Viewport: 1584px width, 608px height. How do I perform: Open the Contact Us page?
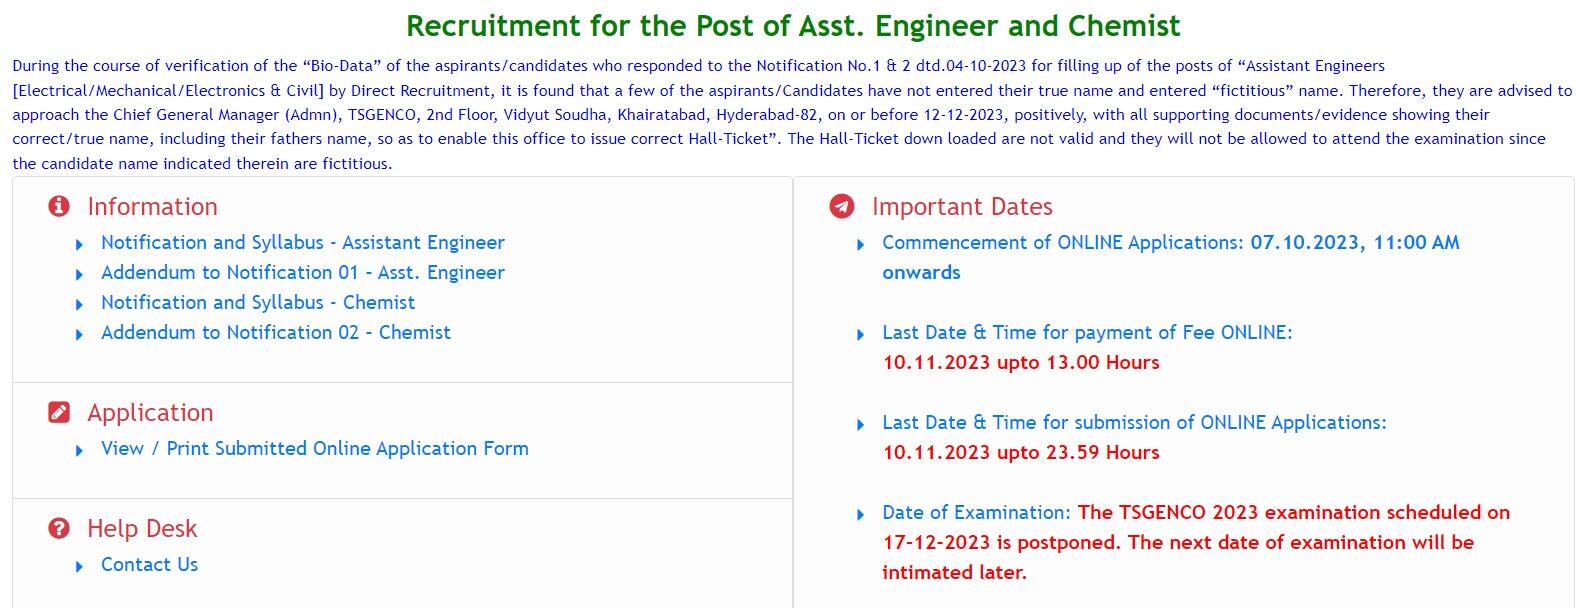tap(148, 564)
